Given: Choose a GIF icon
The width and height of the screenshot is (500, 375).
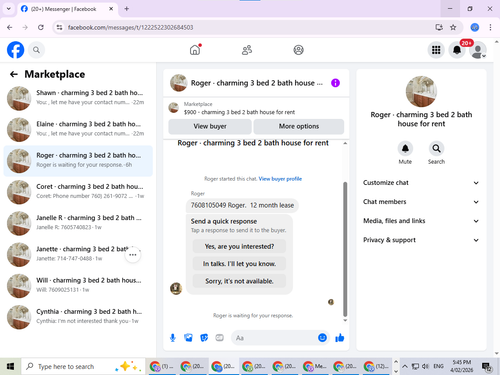Looking at the screenshot, I should [x=219, y=338].
